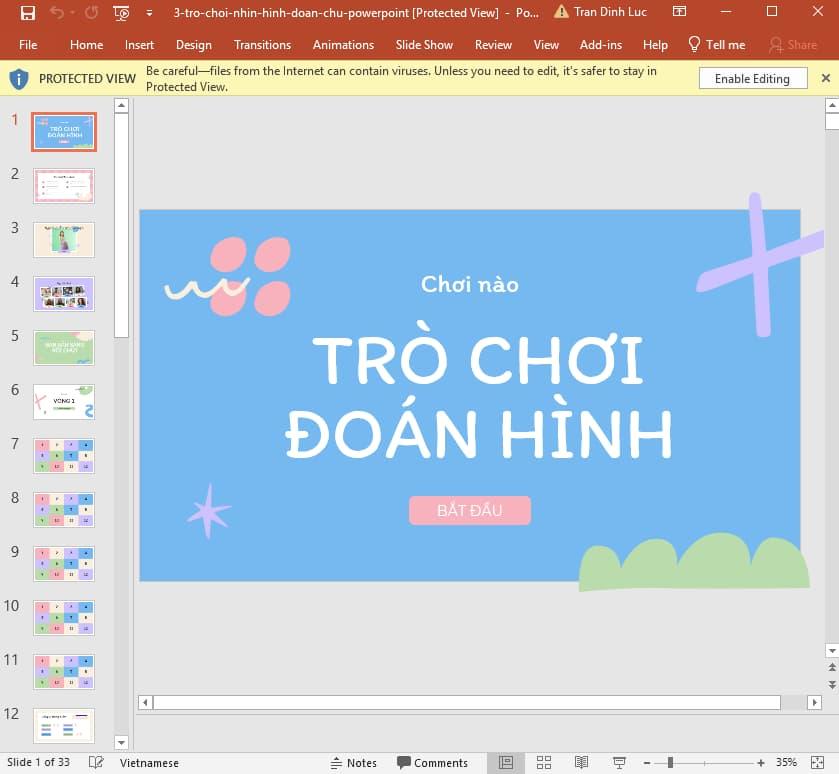This screenshot has width=839, height=774.
Task: Open the Customize Quick Access Toolbar menu
Action: pyautogui.click(x=149, y=11)
